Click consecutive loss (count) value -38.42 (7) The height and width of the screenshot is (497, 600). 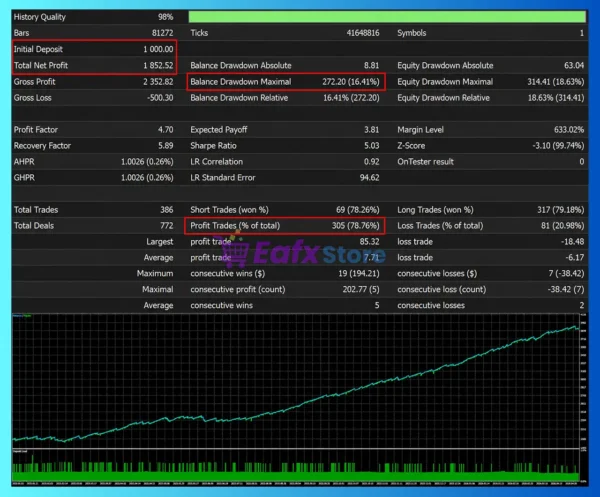point(566,290)
